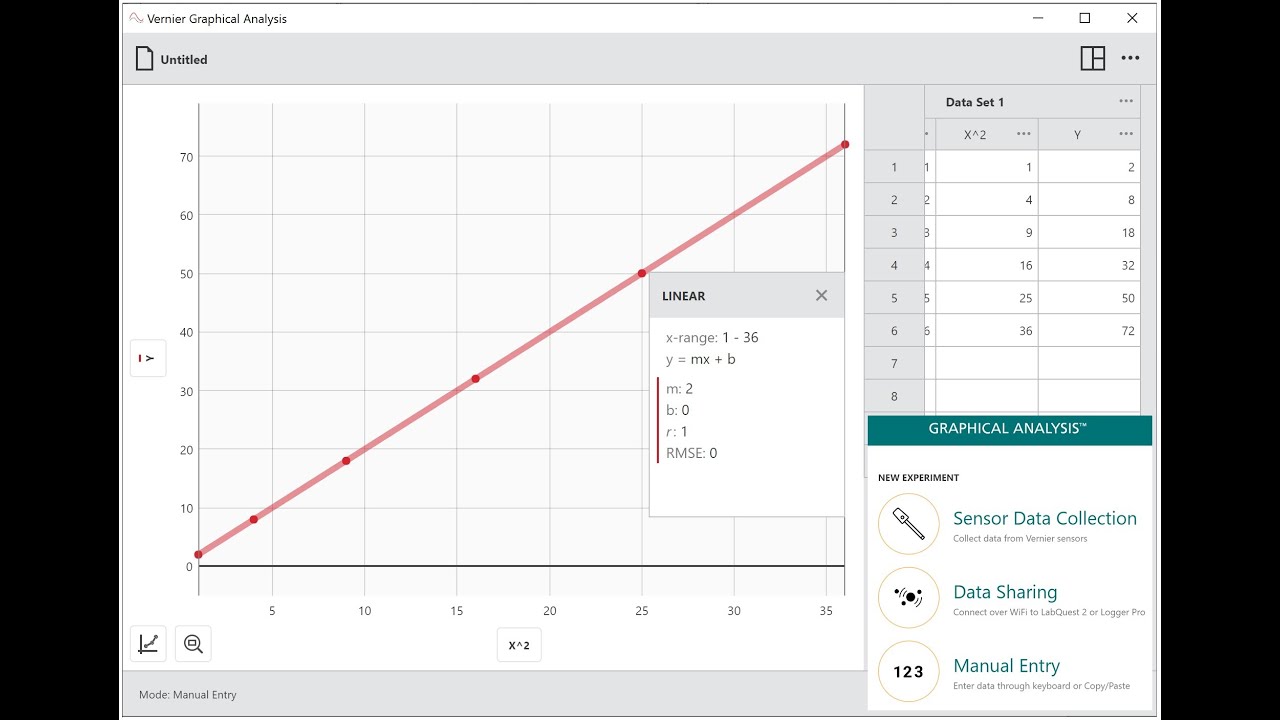Click the GRAPHICAL ANALYSIS banner
The width and height of the screenshot is (1280, 720).
tap(1009, 429)
